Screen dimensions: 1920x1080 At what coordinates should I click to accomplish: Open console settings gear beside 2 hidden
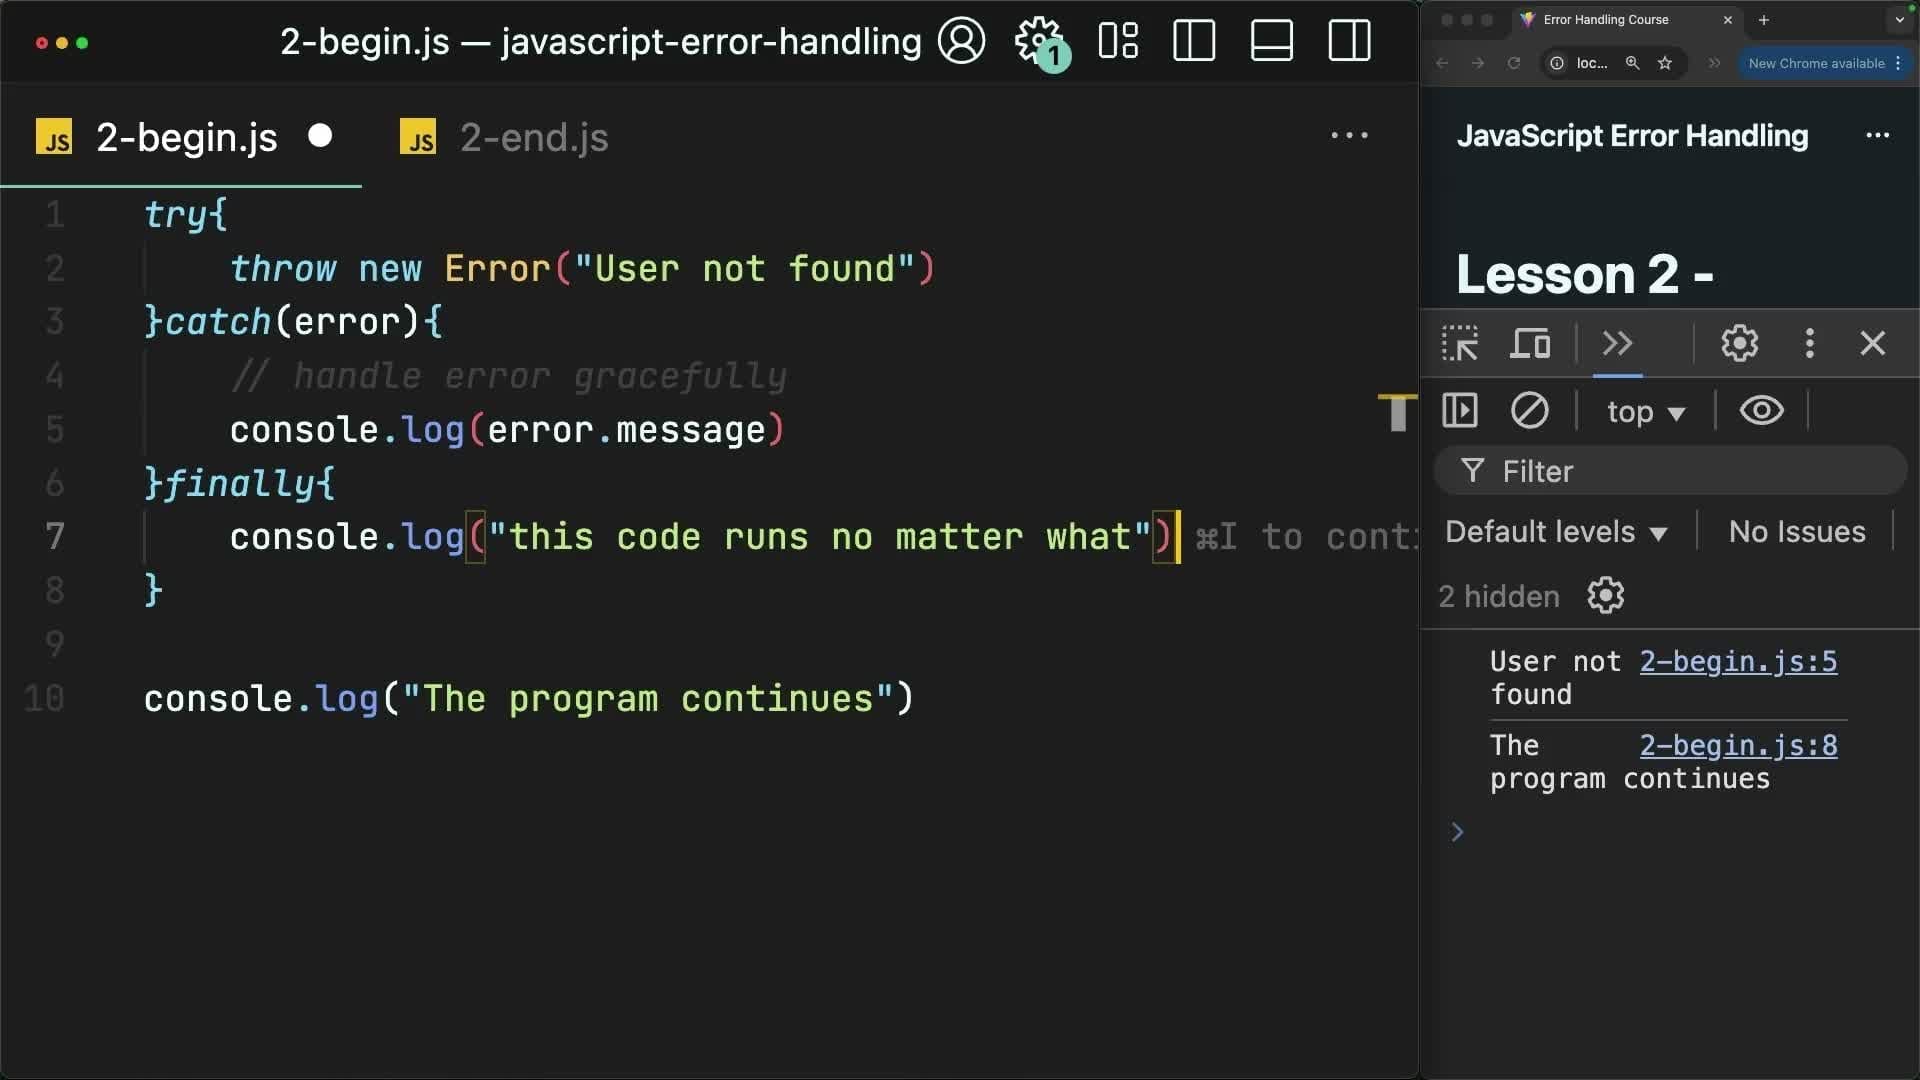click(x=1606, y=596)
